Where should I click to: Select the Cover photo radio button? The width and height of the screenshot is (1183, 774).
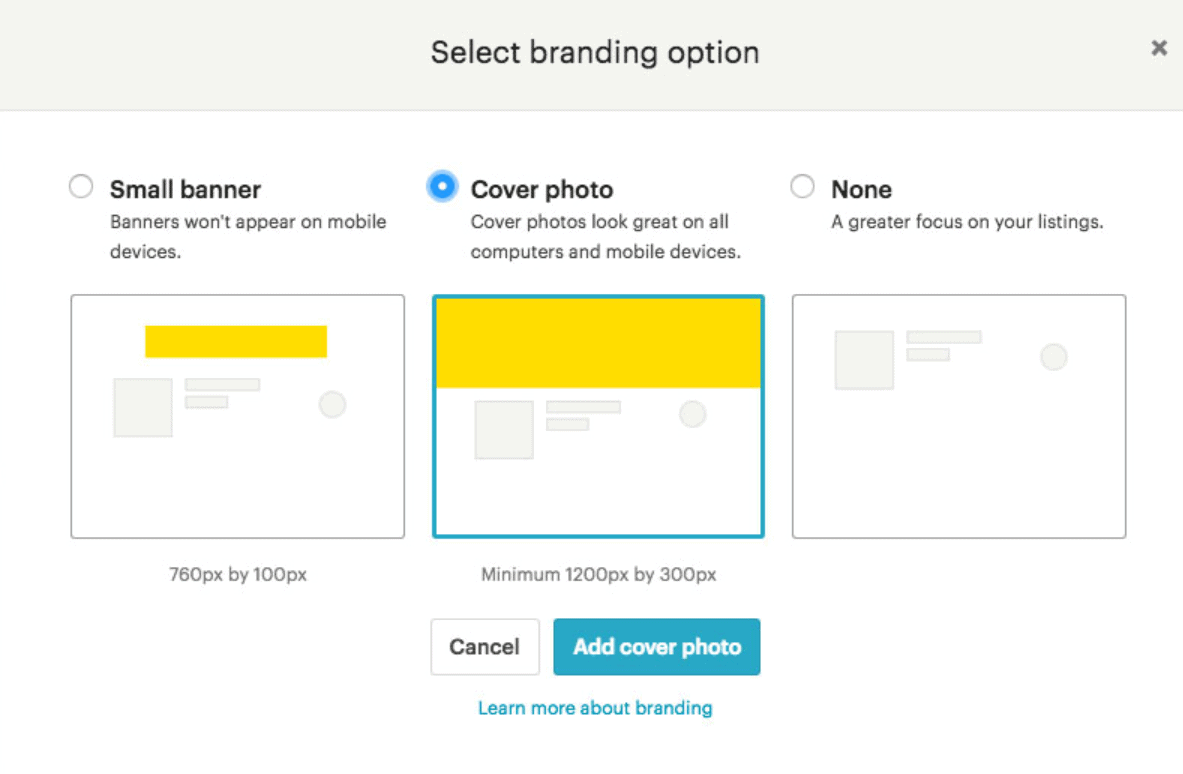coord(441,185)
